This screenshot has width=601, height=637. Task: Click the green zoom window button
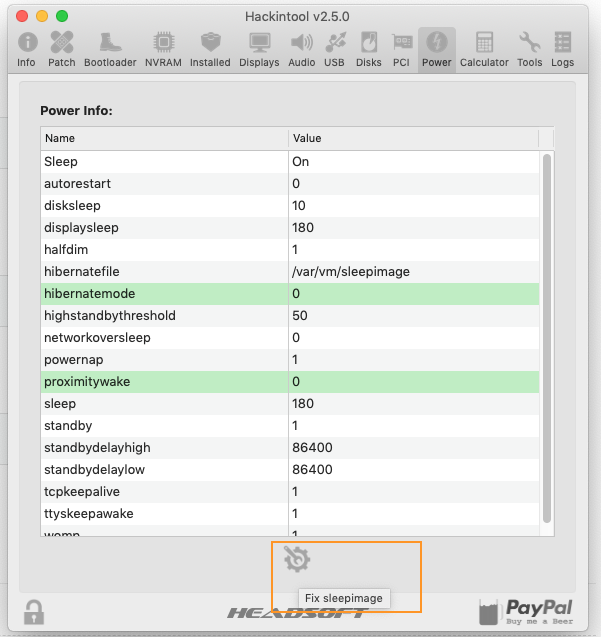pyautogui.click(x=62, y=16)
